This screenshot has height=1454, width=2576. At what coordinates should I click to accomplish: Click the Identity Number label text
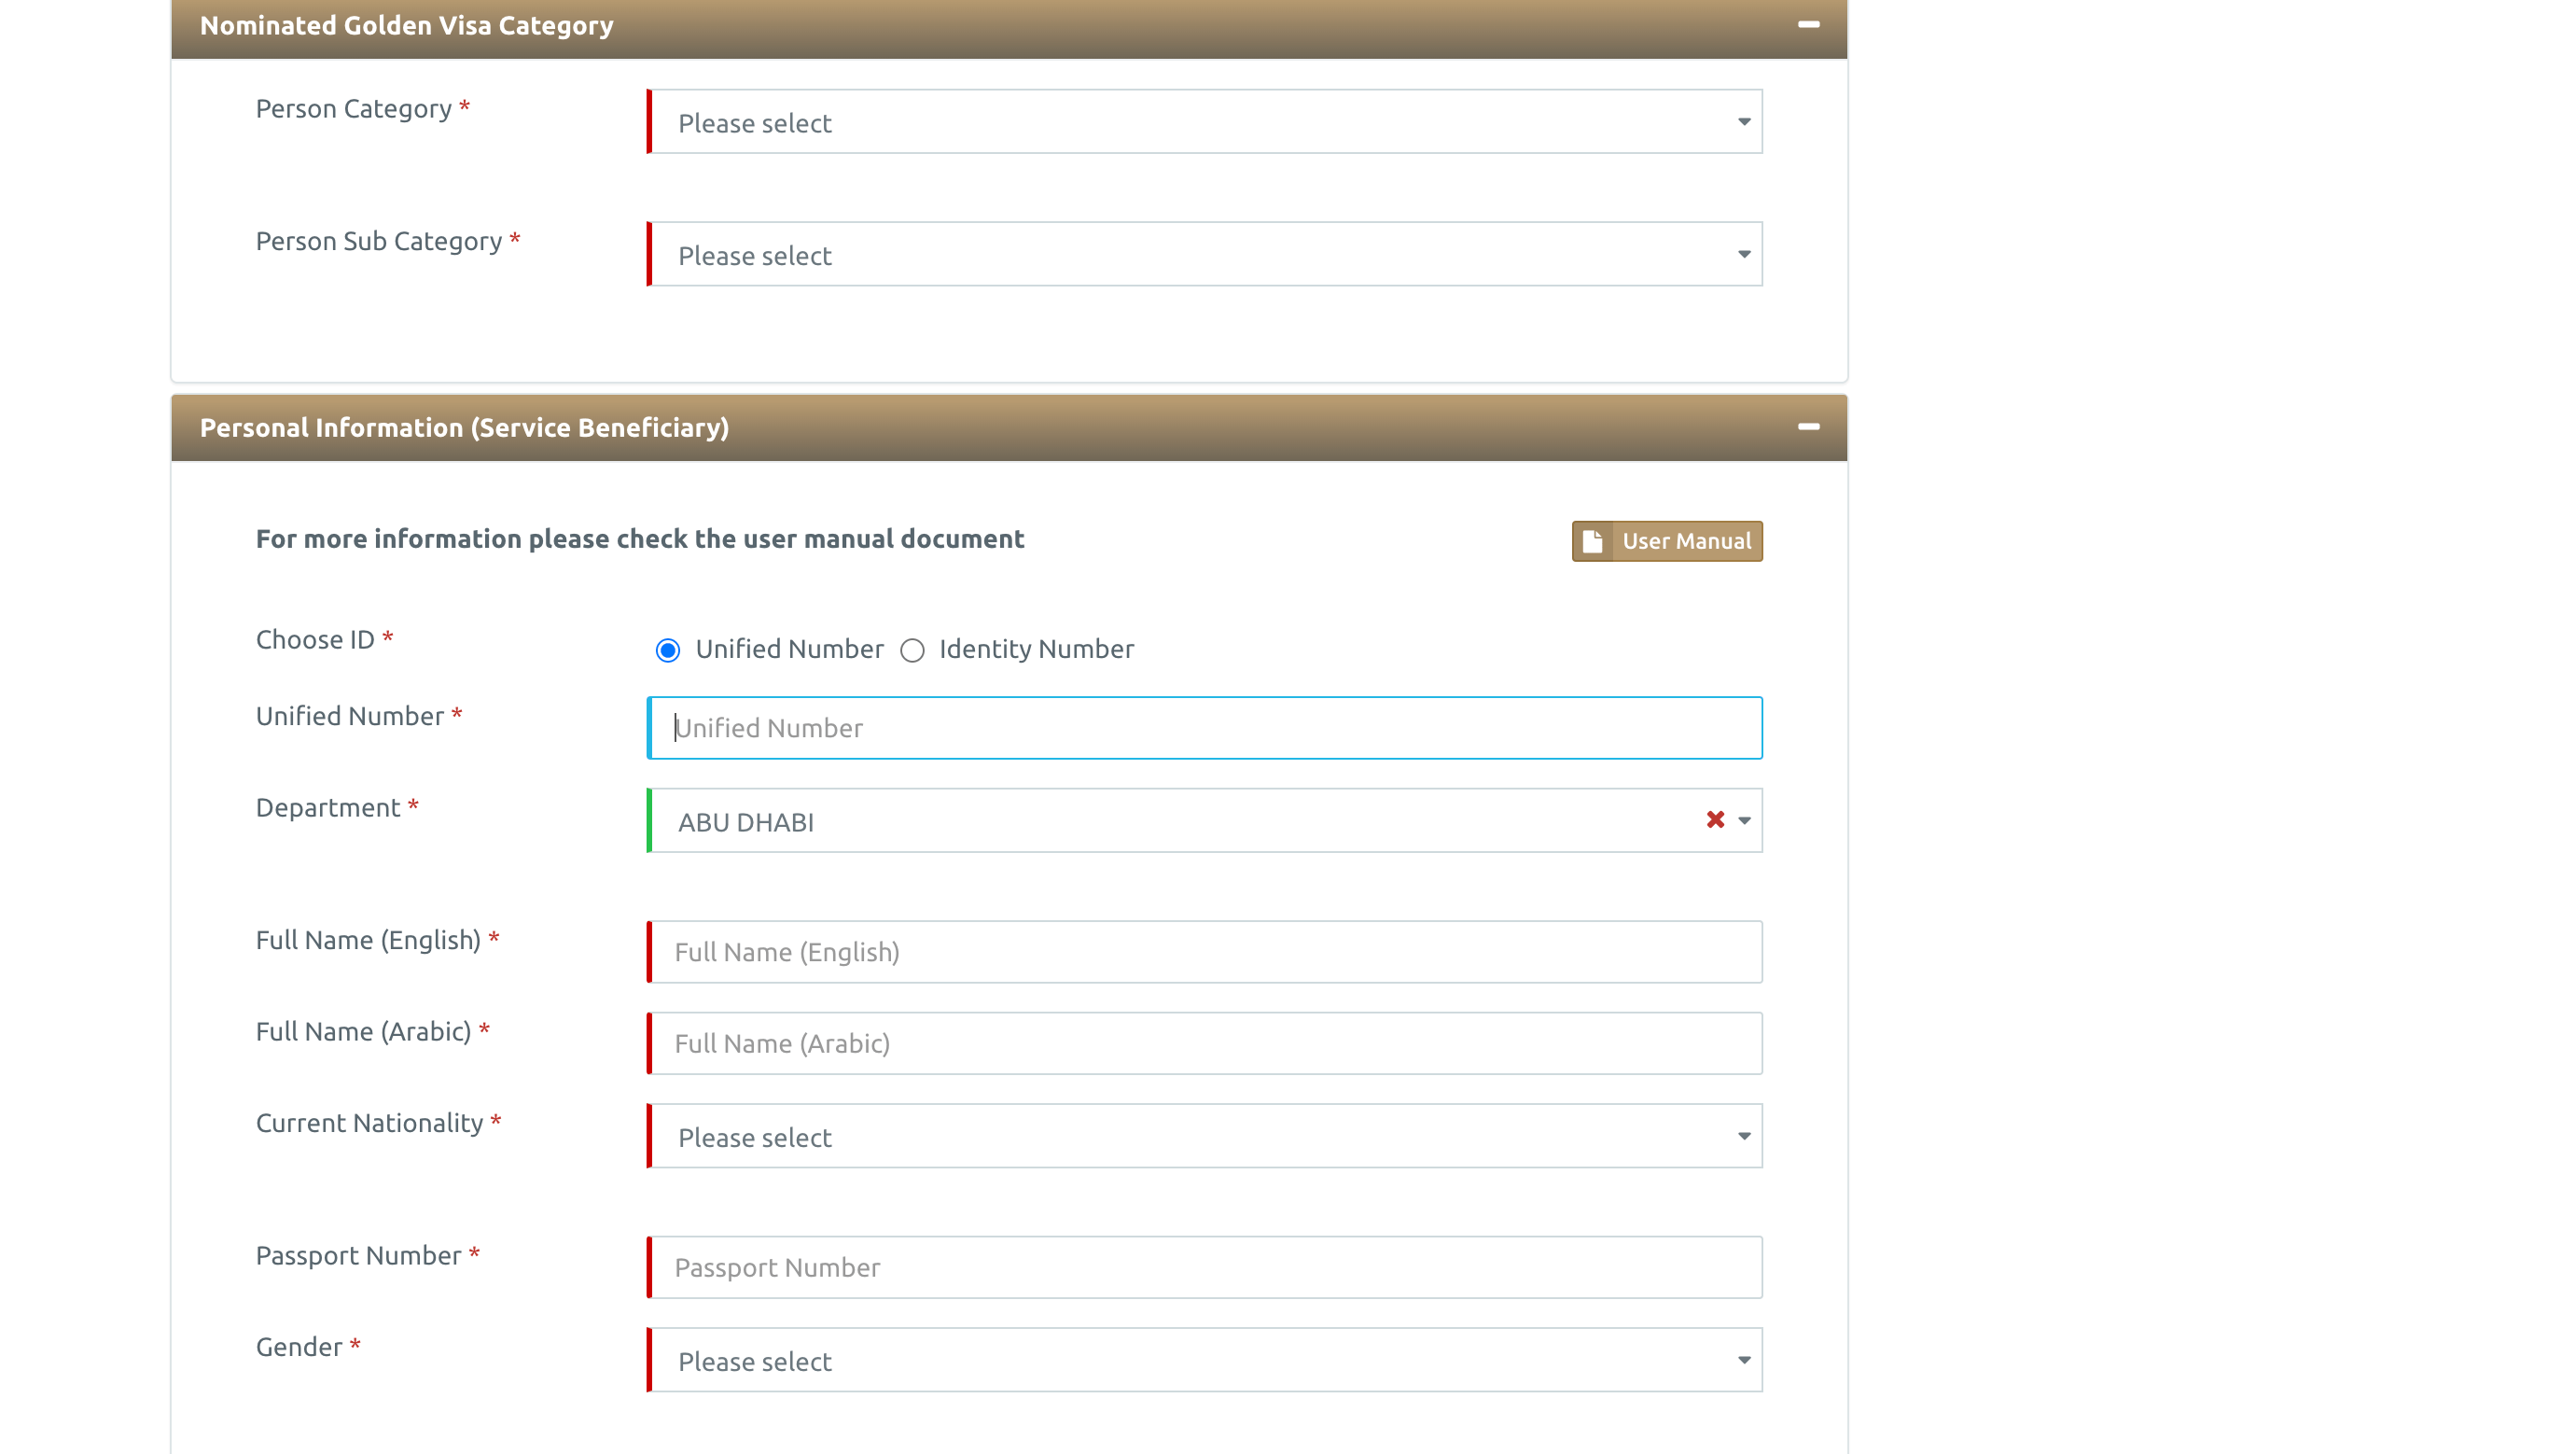point(1036,649)
